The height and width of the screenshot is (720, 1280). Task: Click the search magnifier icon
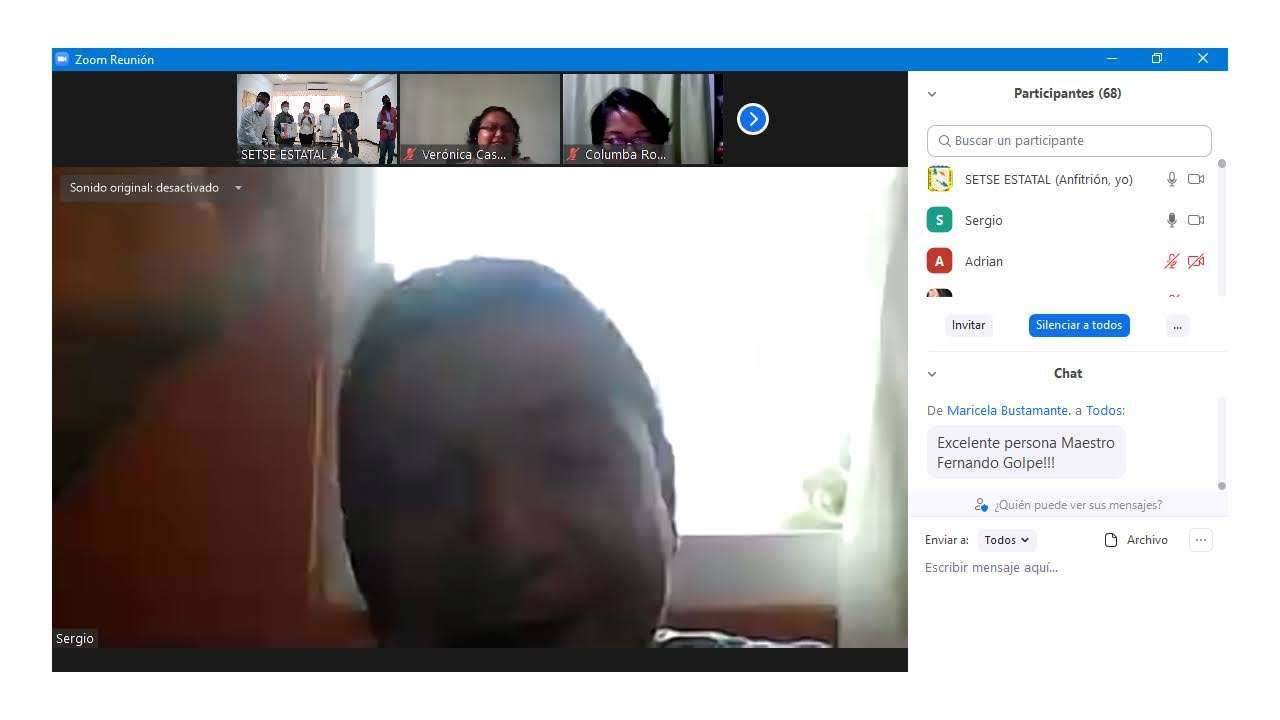tap(945, 141)
